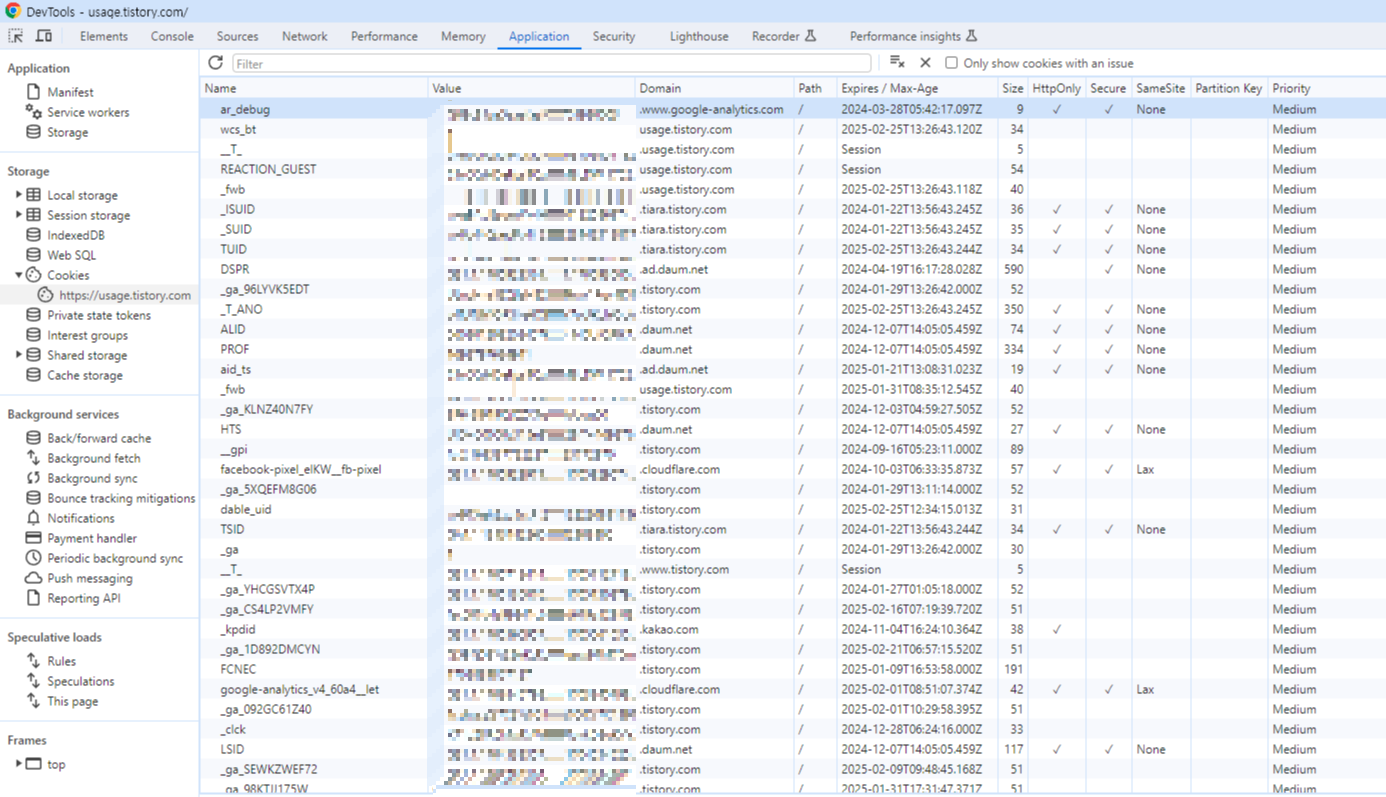1386x797 pixels.
Task: Open the Lighthouse tab
Action: (x=699, y=36)
